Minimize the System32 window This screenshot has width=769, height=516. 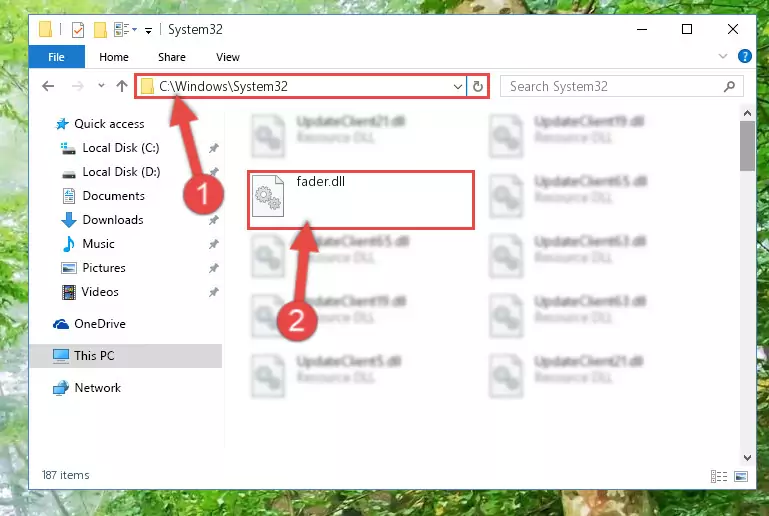click(641, 29)
